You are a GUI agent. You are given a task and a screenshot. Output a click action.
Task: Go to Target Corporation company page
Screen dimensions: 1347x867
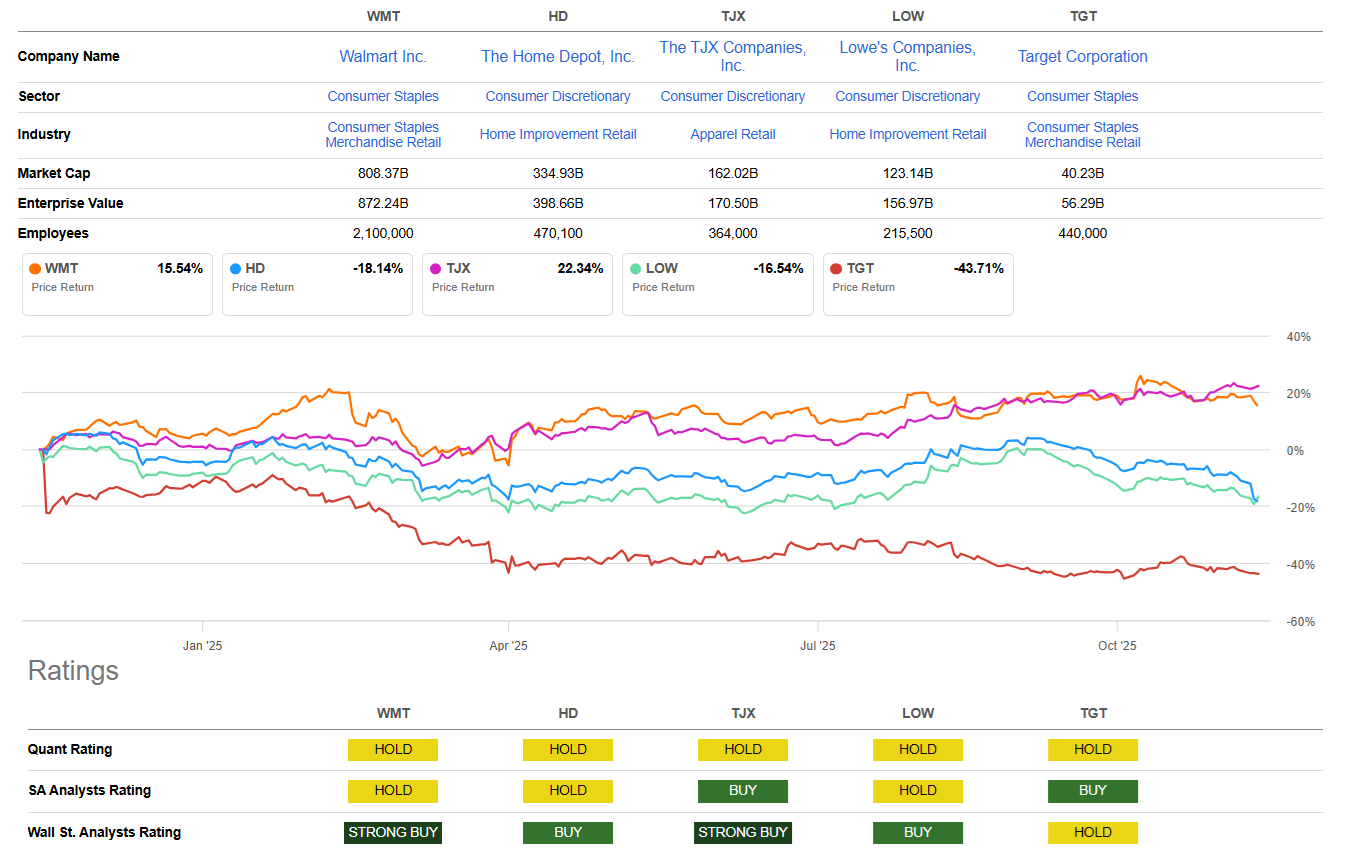(x=1082, y=57)
